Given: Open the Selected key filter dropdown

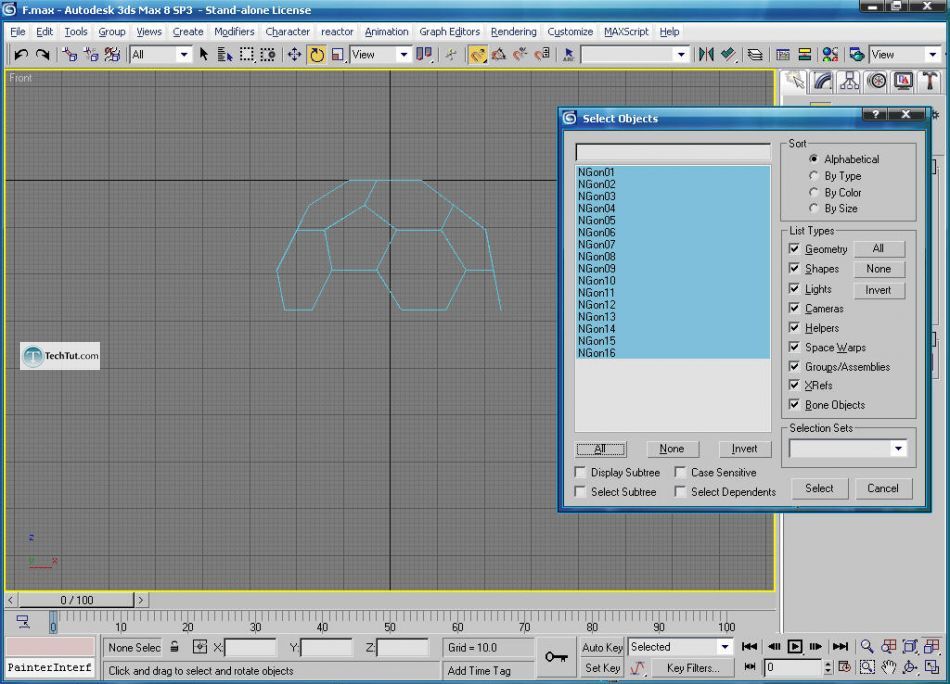Looking at the screenshot, I should [725, 647].
